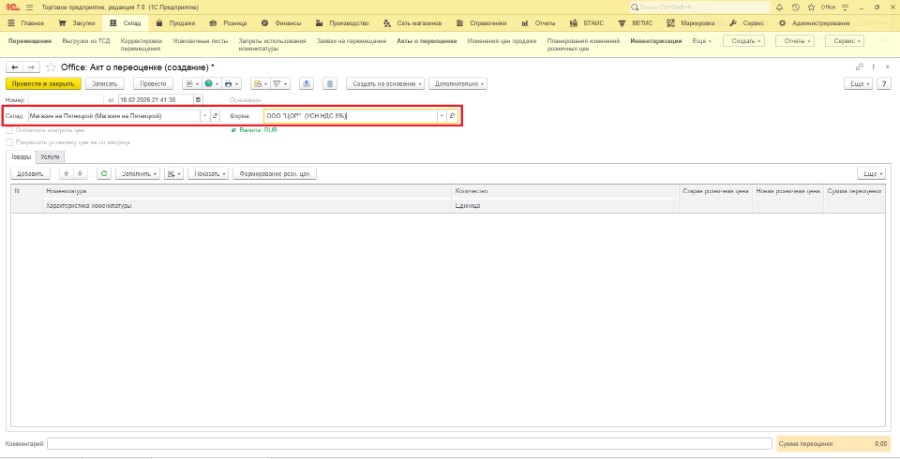Open the help question mark button
The image size is (900, 459).
[885, 84]
